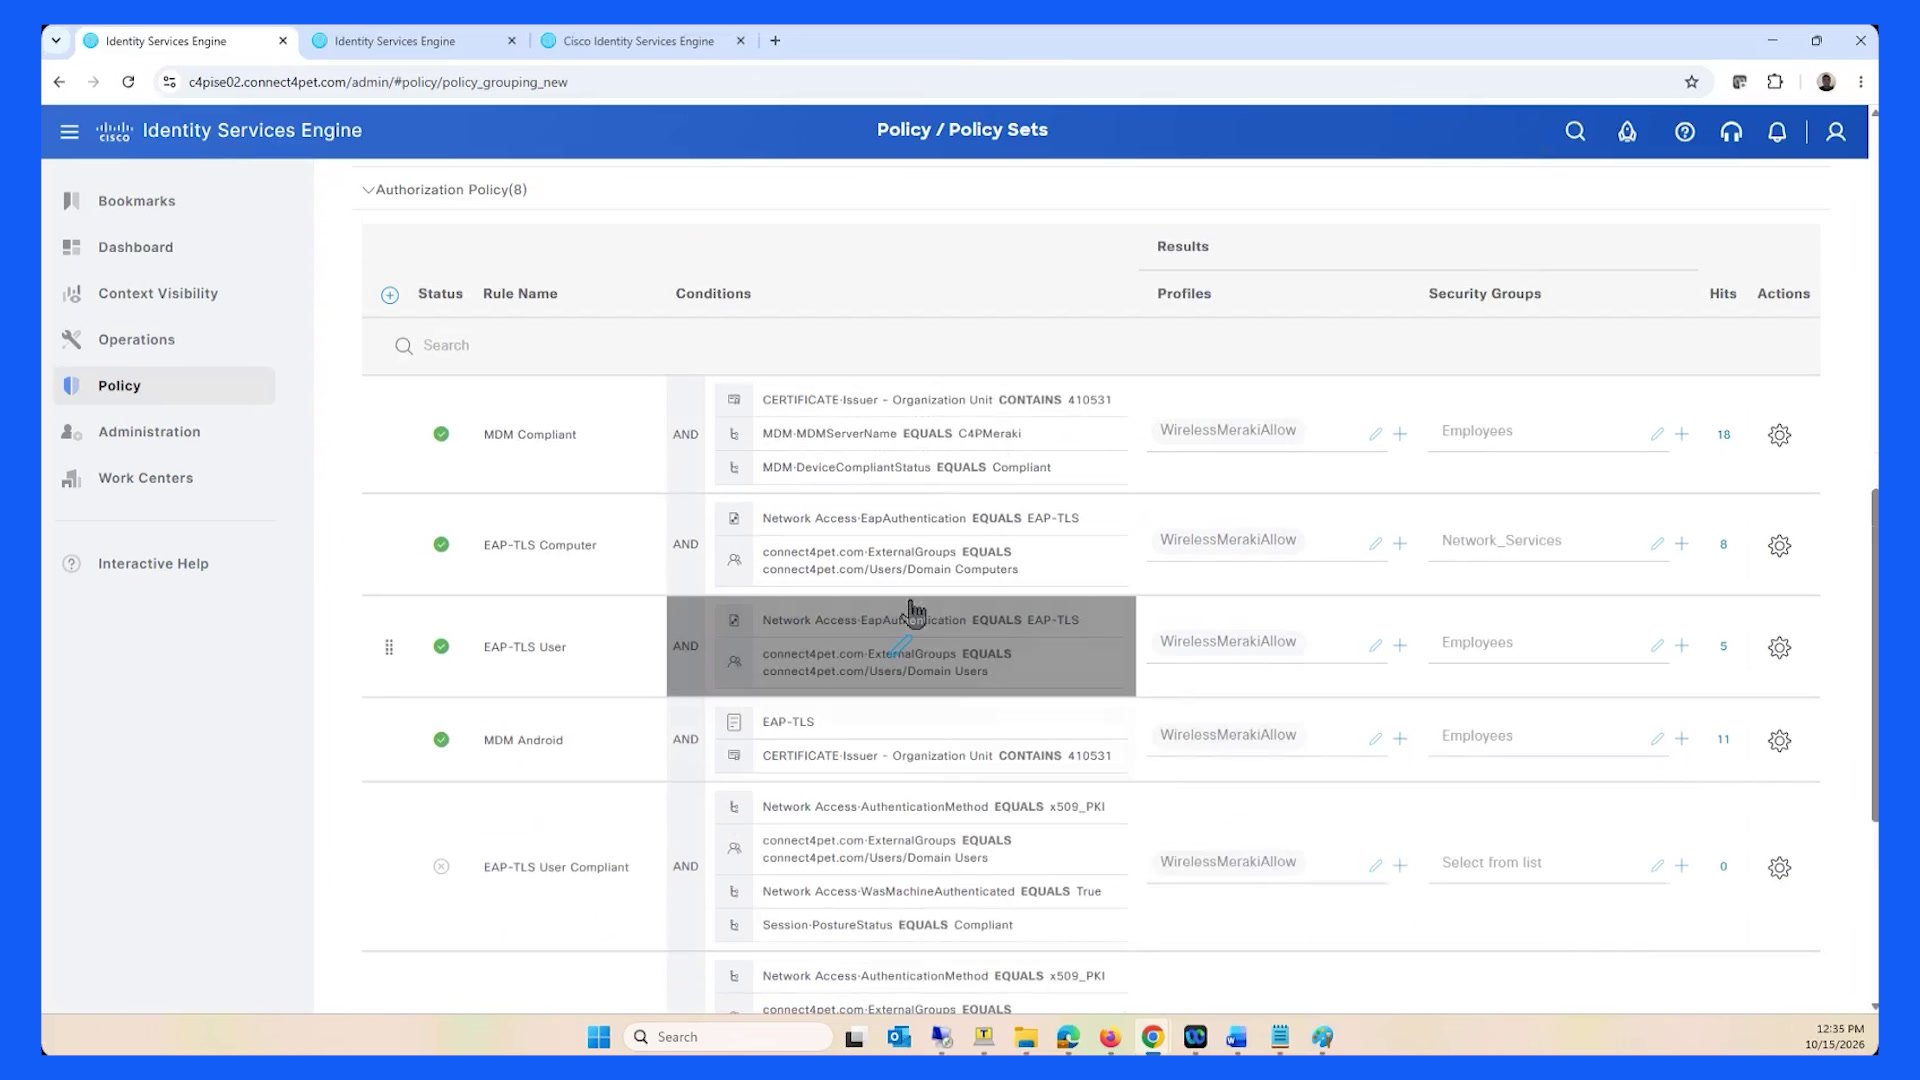Edit EAP-TLS User conditions block
Image resolution: width=1920 pixels, height=1080 pixels.
pyautogui.click(x=901, y=646)
